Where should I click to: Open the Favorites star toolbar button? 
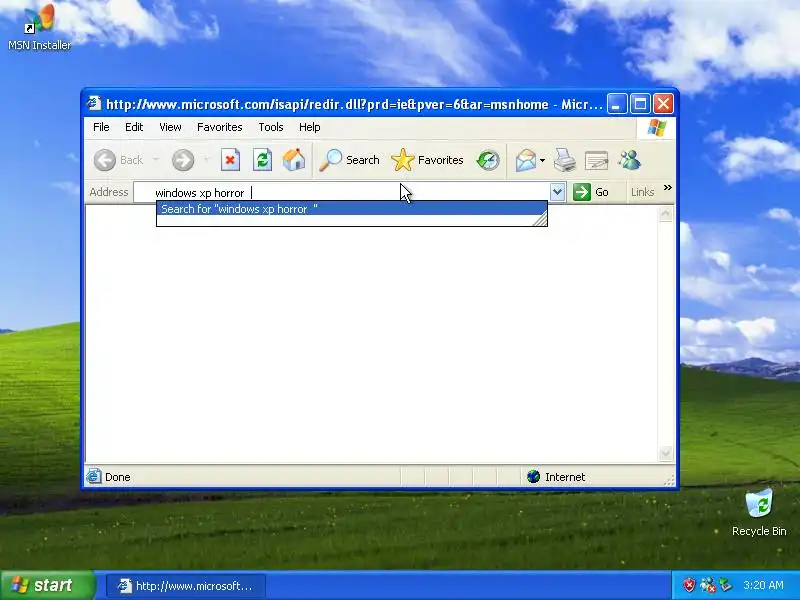[428, 160]
